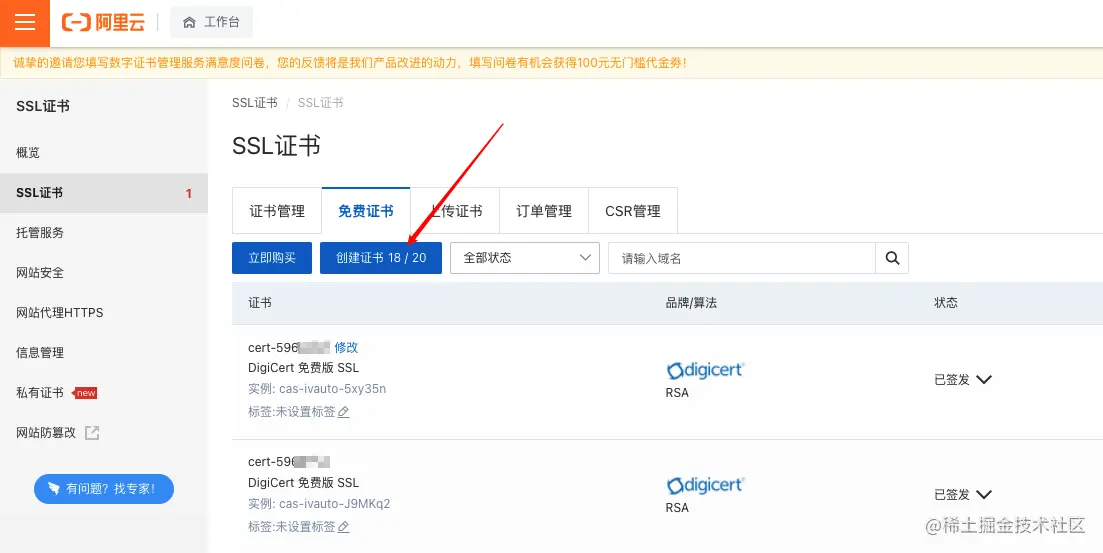
Task: Open 网站安全 in the sidebar
Action: (x=40, y=272)
